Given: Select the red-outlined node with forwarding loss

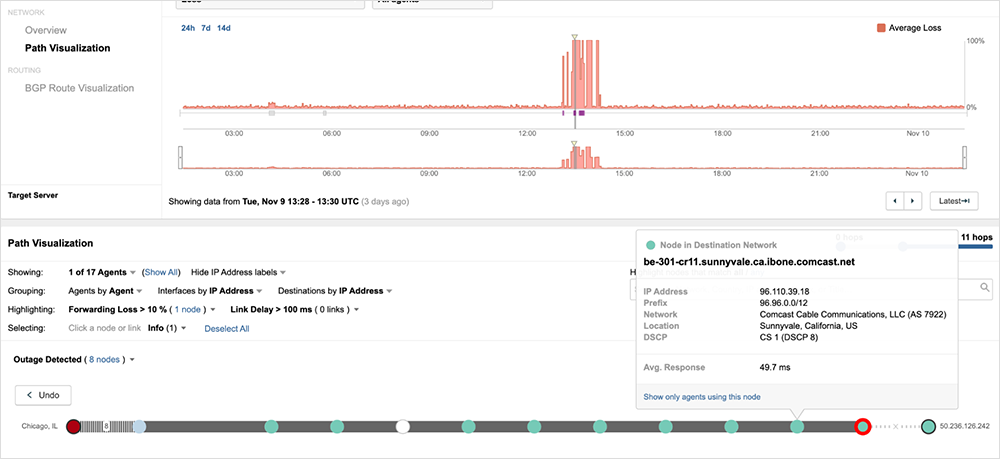Looking at the screenshot, I should [862, 427].
